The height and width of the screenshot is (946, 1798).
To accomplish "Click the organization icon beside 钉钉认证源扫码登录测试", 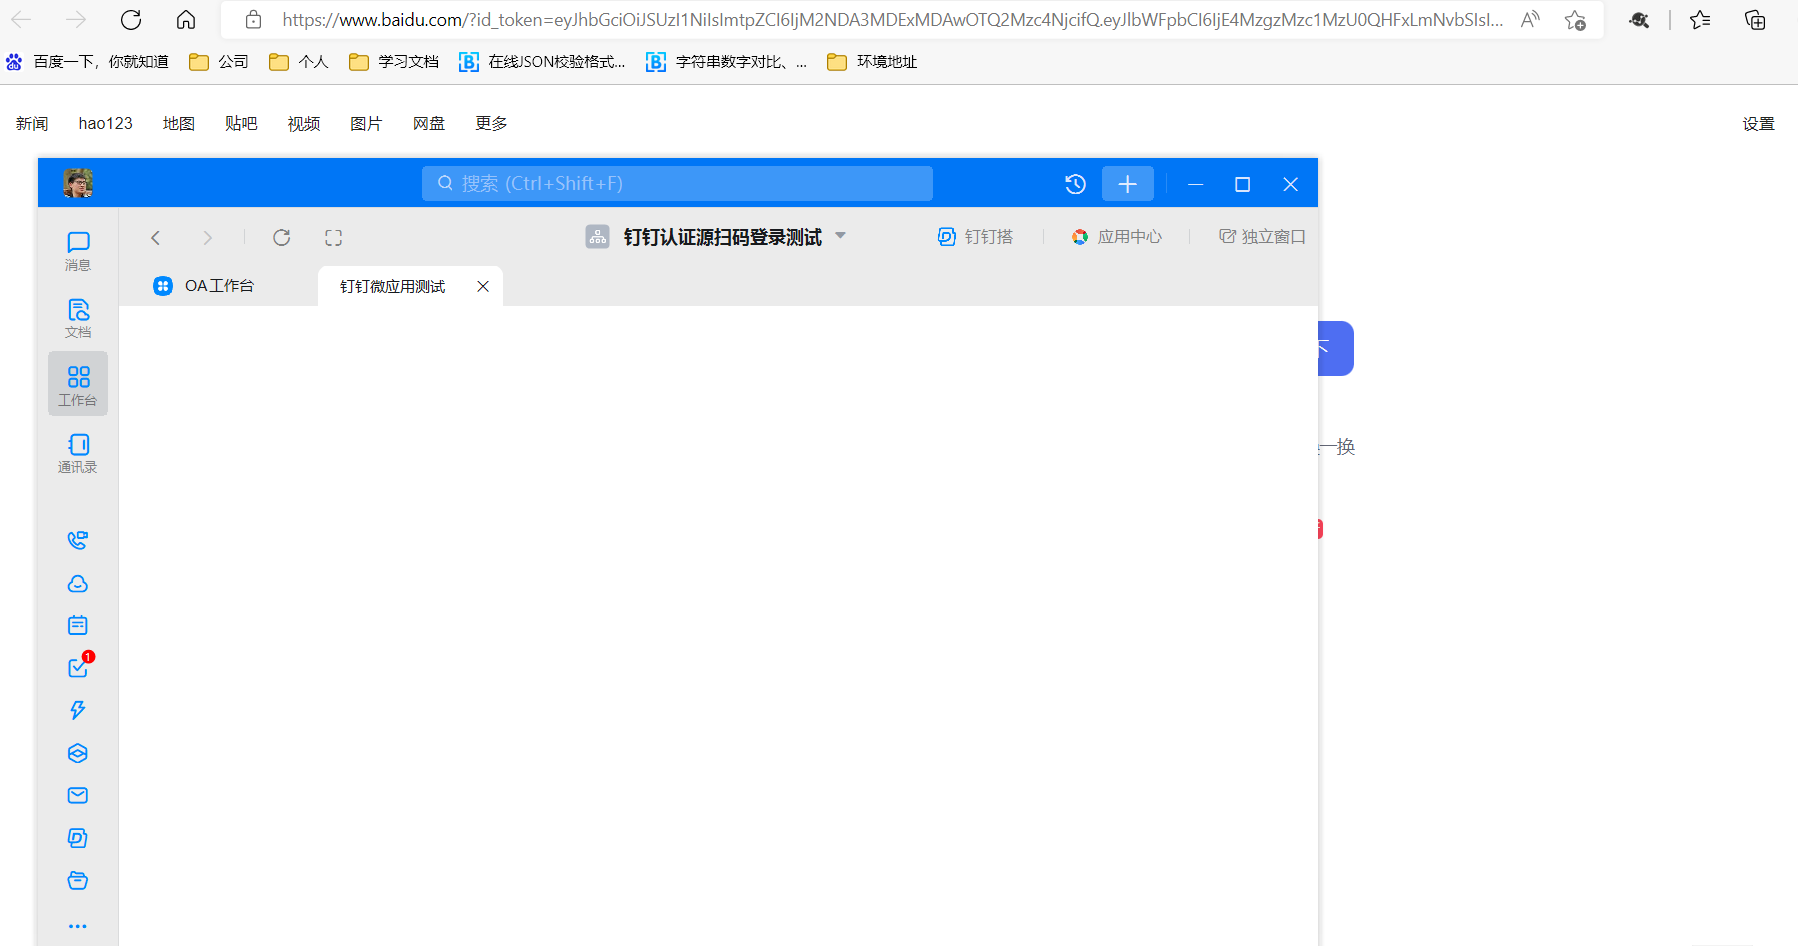I will pos(597,237).
